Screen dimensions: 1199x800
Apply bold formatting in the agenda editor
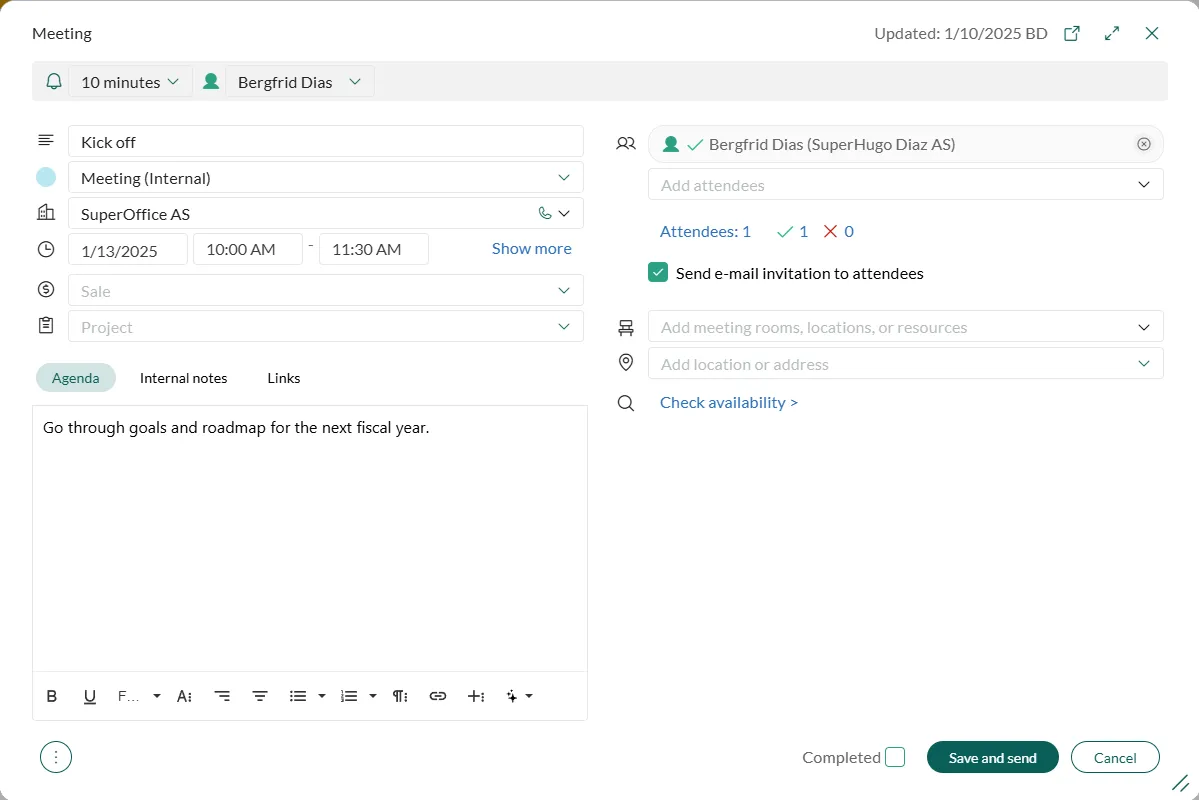[52, 696]
